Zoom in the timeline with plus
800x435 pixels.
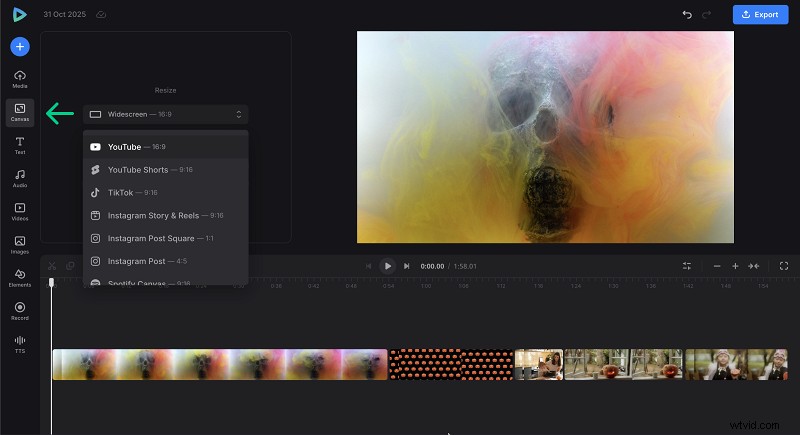click(x=735, y=266)
